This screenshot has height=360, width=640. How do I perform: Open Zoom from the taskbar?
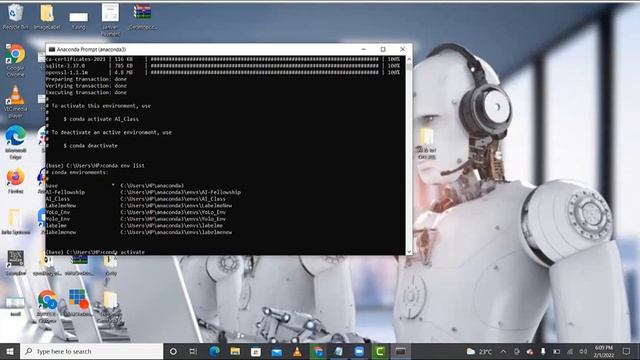click(359, 351)
